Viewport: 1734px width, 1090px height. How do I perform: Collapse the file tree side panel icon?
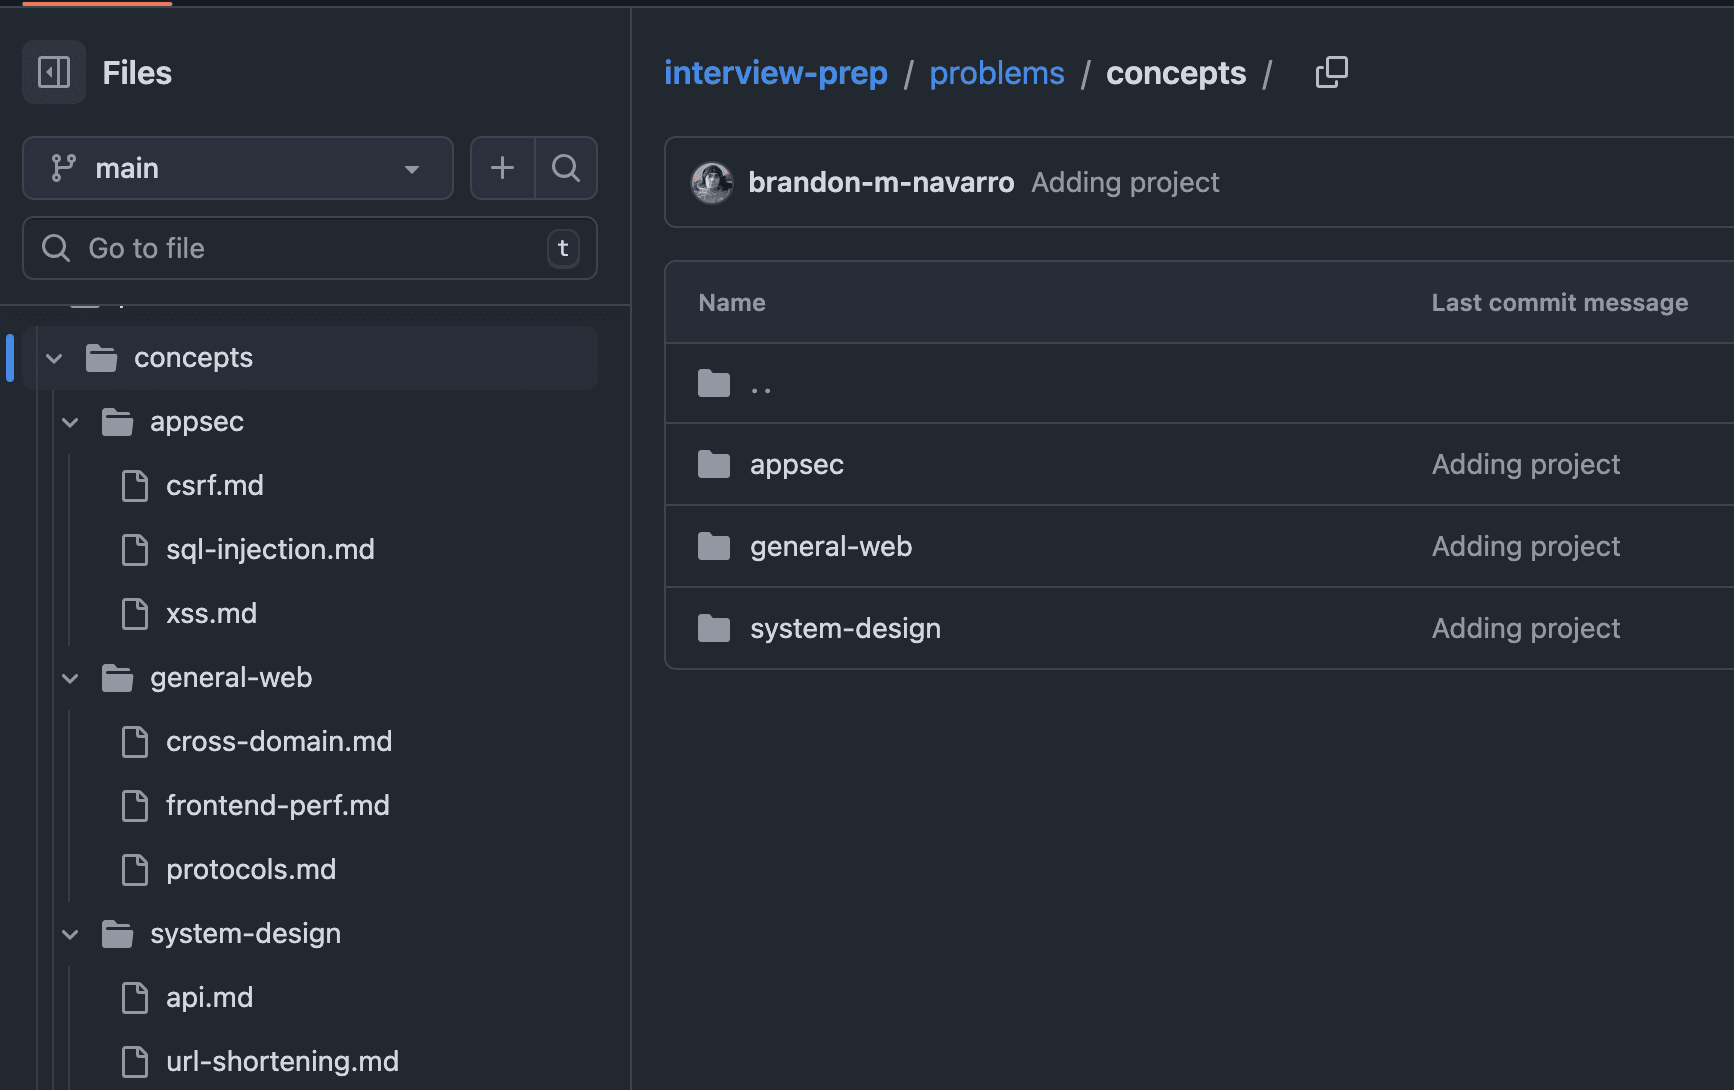[x=54, y=72]
